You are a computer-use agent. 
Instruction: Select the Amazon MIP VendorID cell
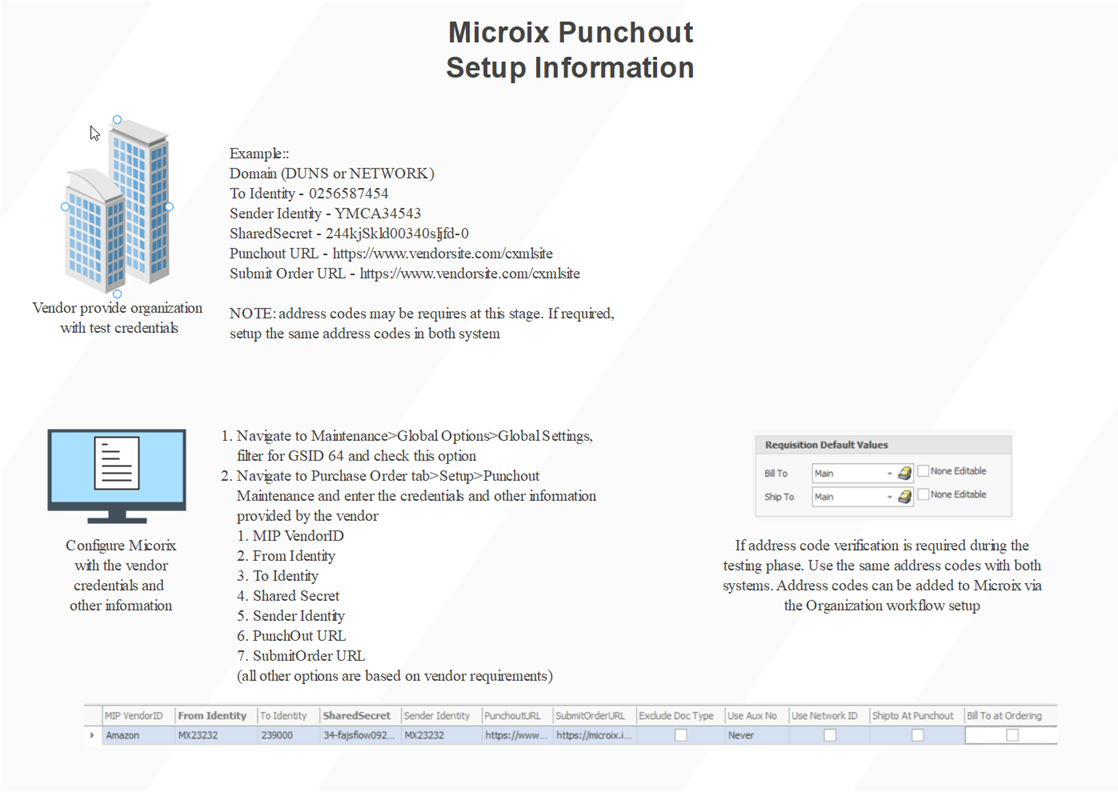137,736
